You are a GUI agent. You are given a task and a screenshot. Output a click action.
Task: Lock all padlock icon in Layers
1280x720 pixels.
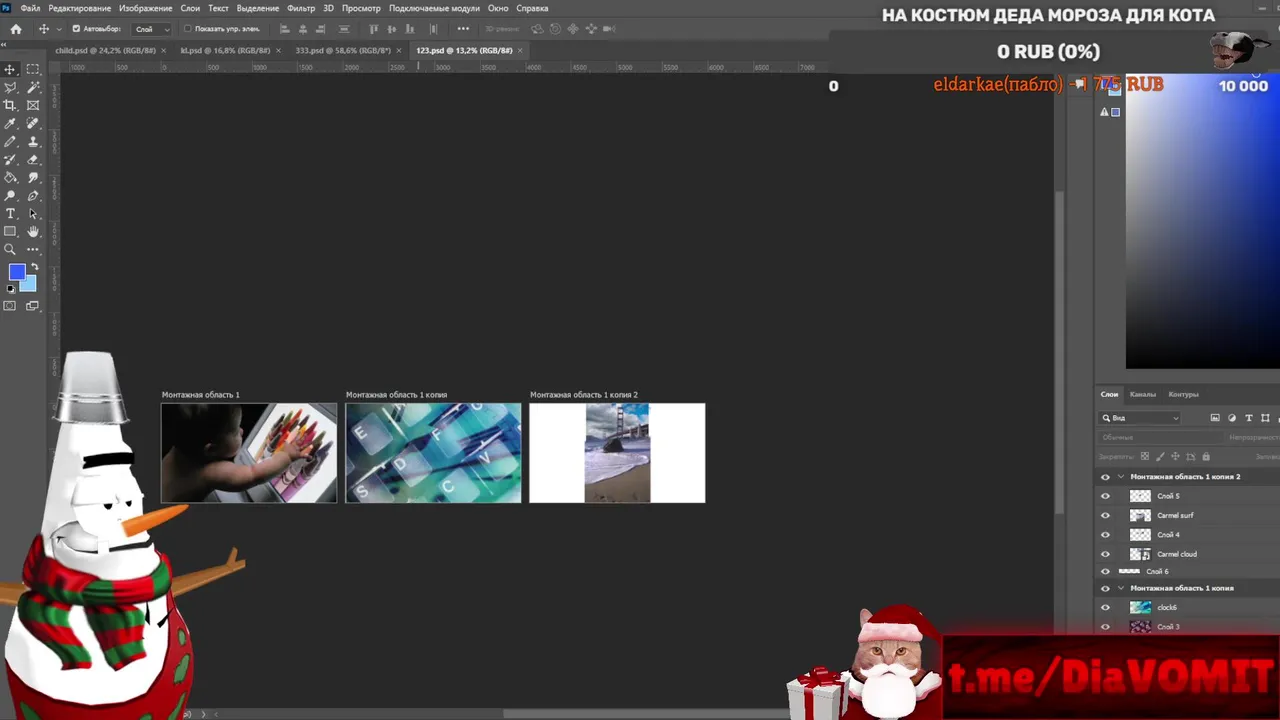[1205, 456]
